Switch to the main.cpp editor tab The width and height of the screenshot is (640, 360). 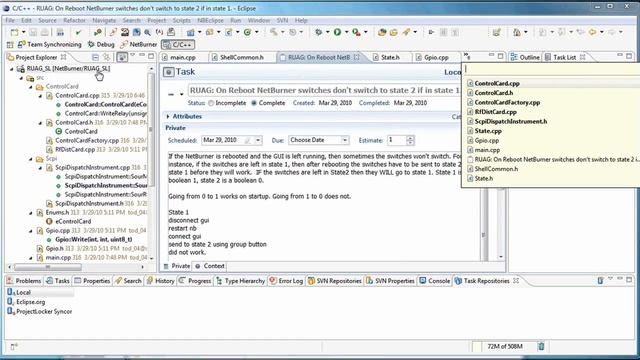tap(178, 58)
